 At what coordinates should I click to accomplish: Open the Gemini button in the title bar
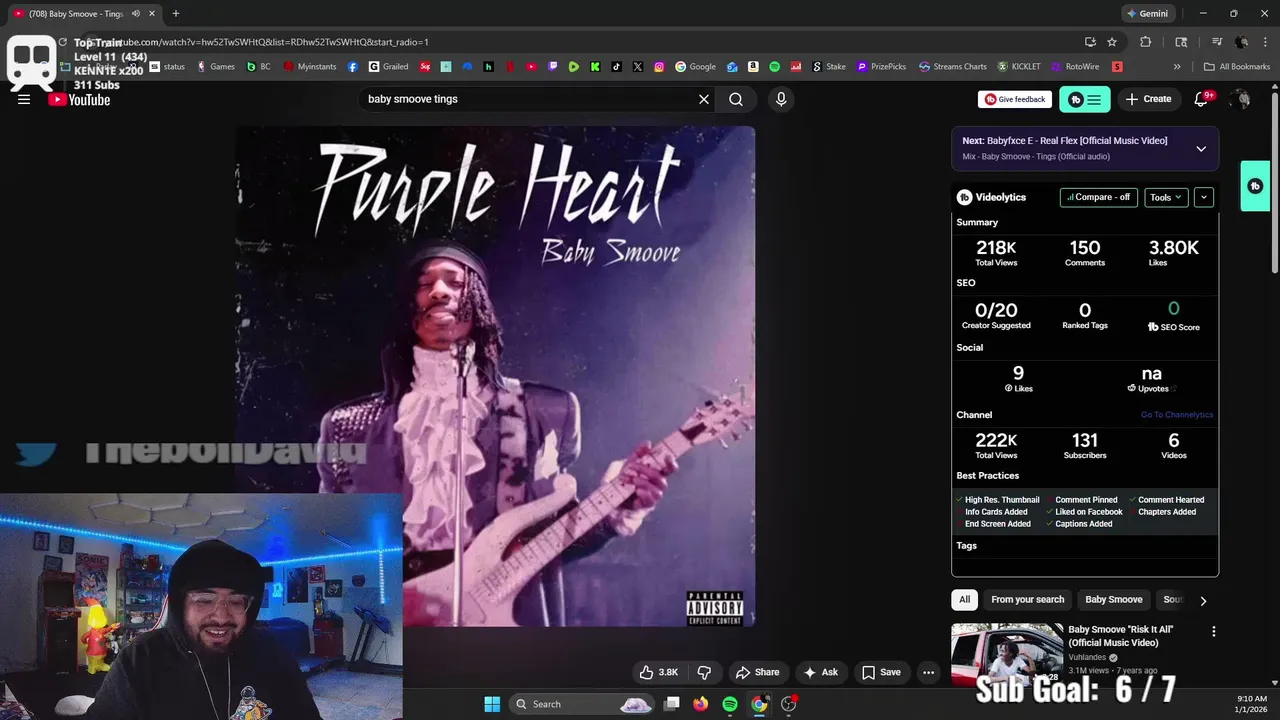(1147, 14)
